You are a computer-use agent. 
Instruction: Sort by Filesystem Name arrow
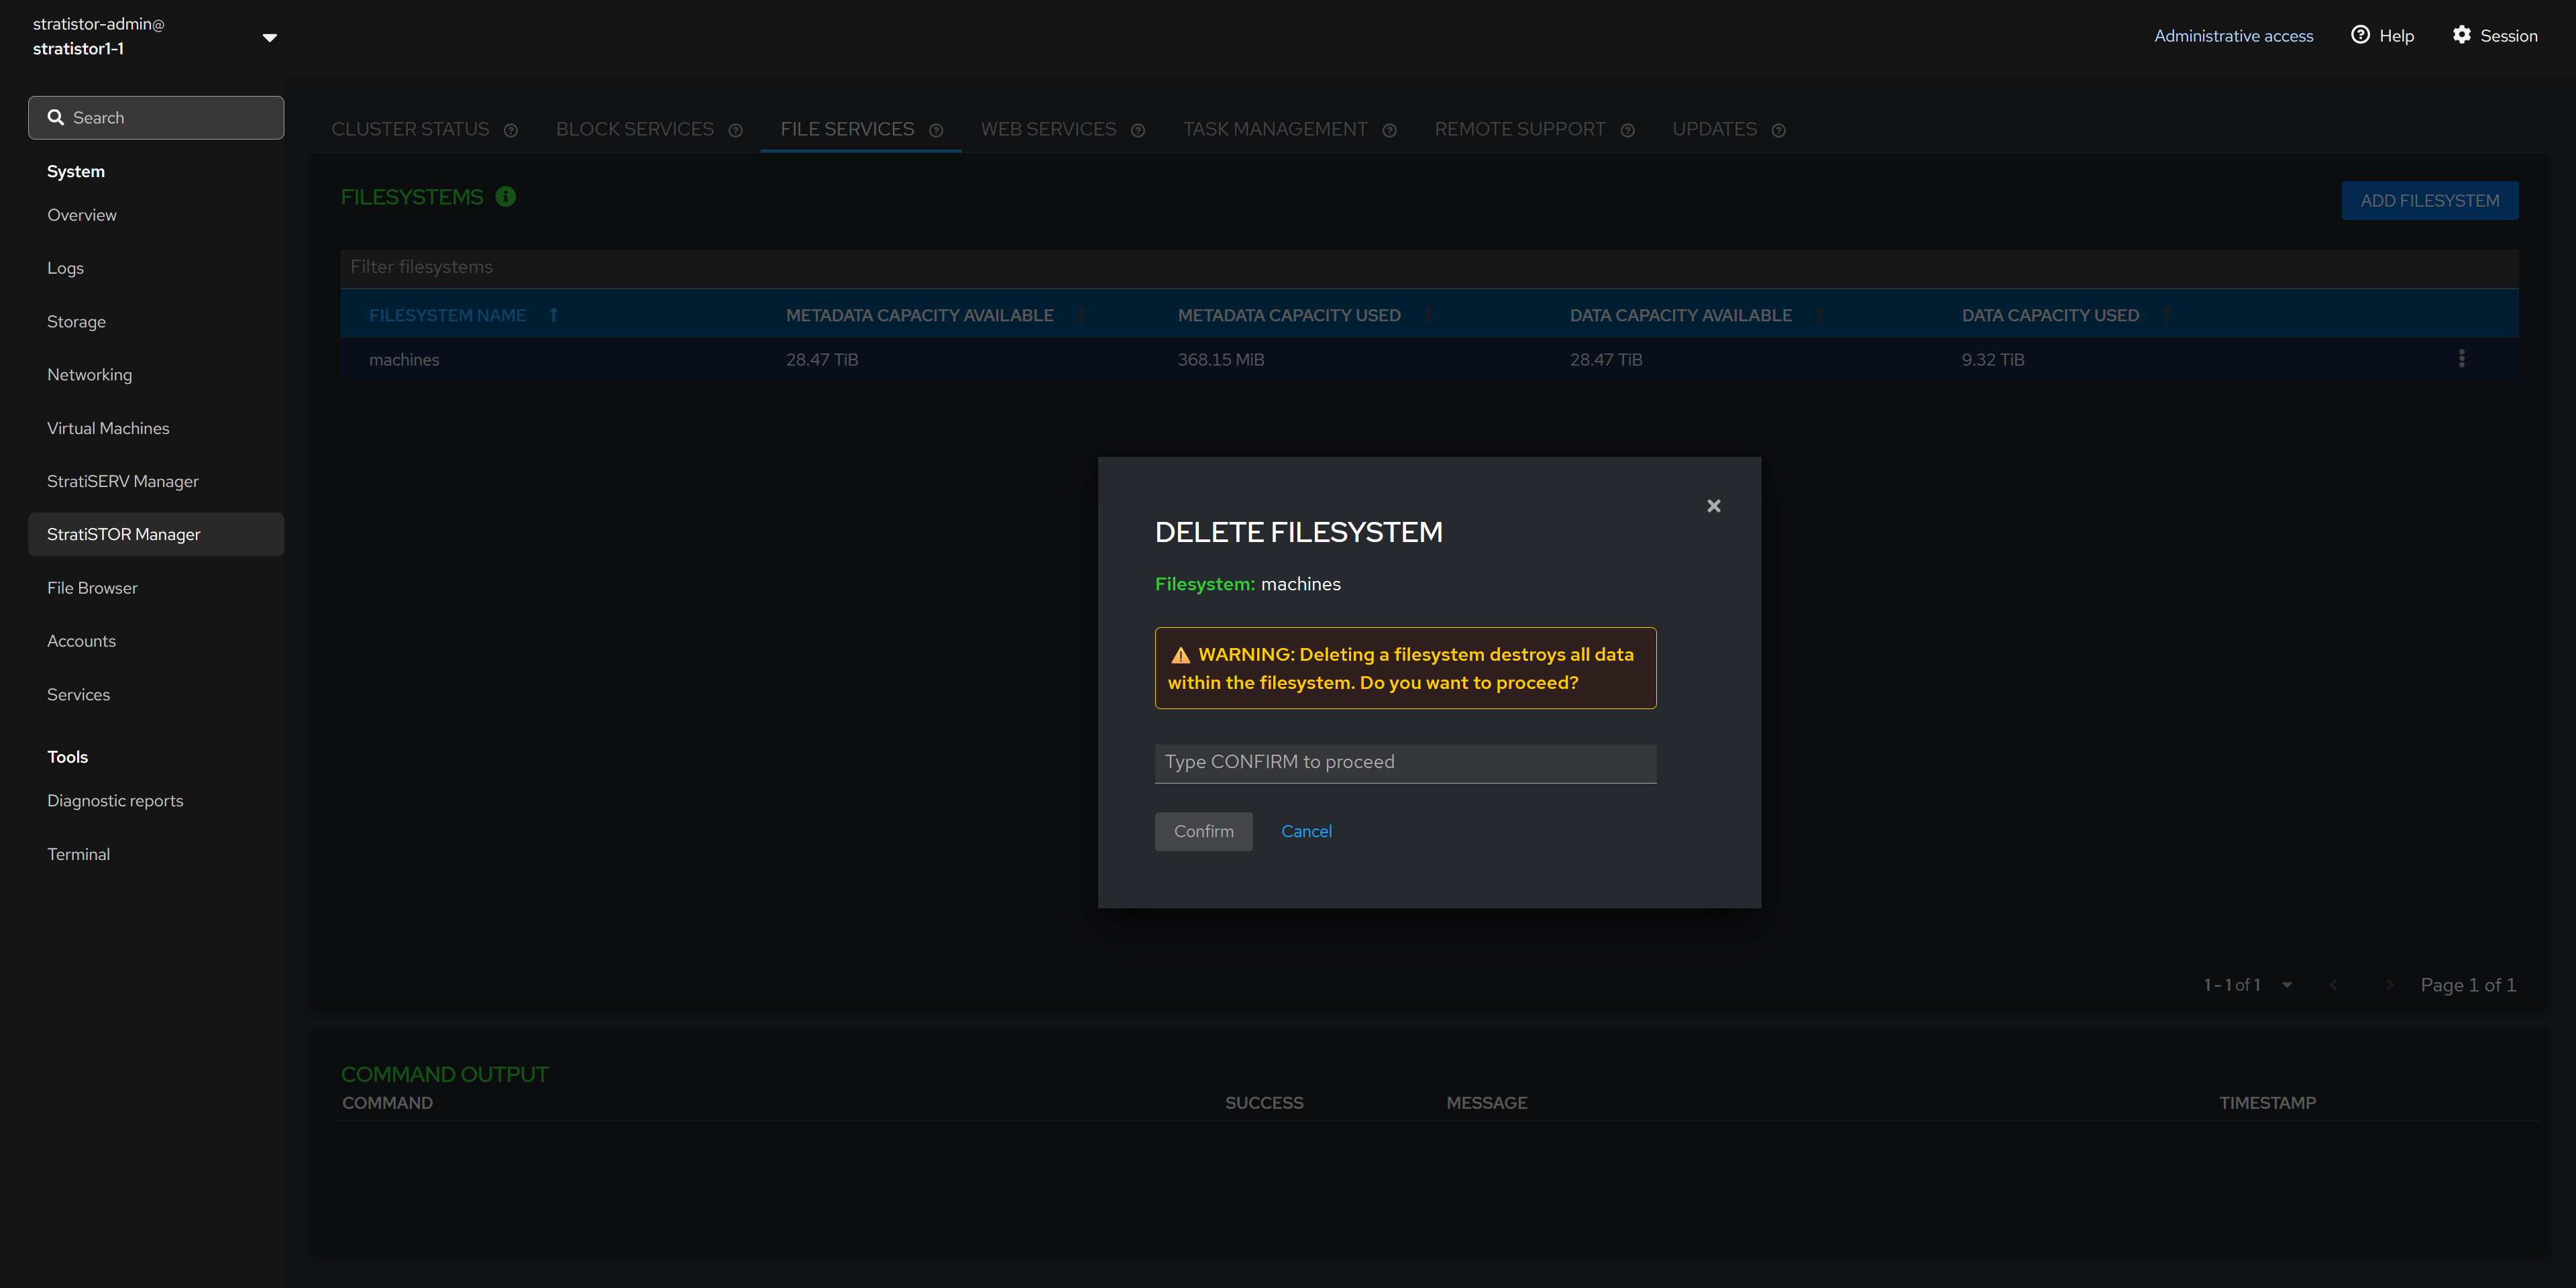coord(553,315)
